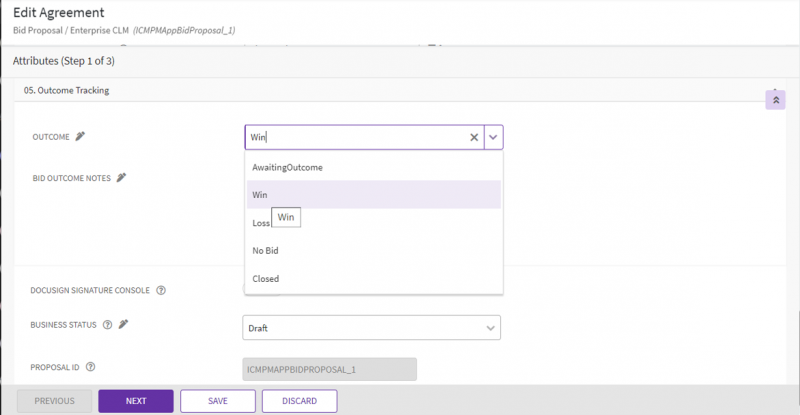The image size is (800, 415).
Task: Click the SAVE button
Action: (x=218, y=401)
